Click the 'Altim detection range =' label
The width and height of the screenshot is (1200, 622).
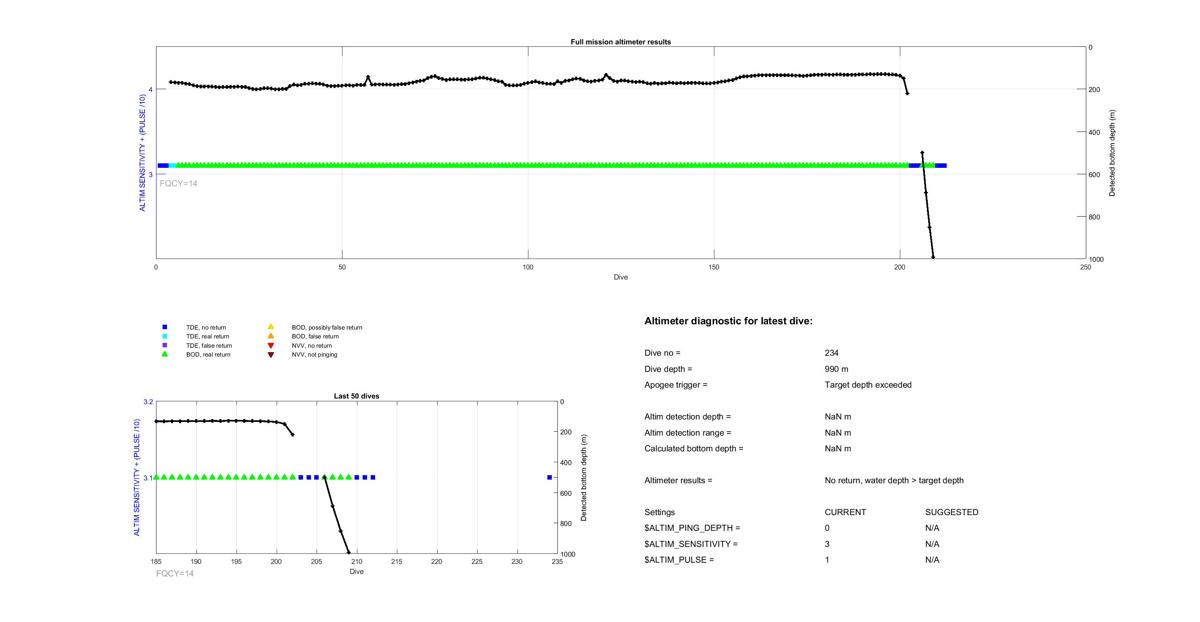(x=688, y=433)
